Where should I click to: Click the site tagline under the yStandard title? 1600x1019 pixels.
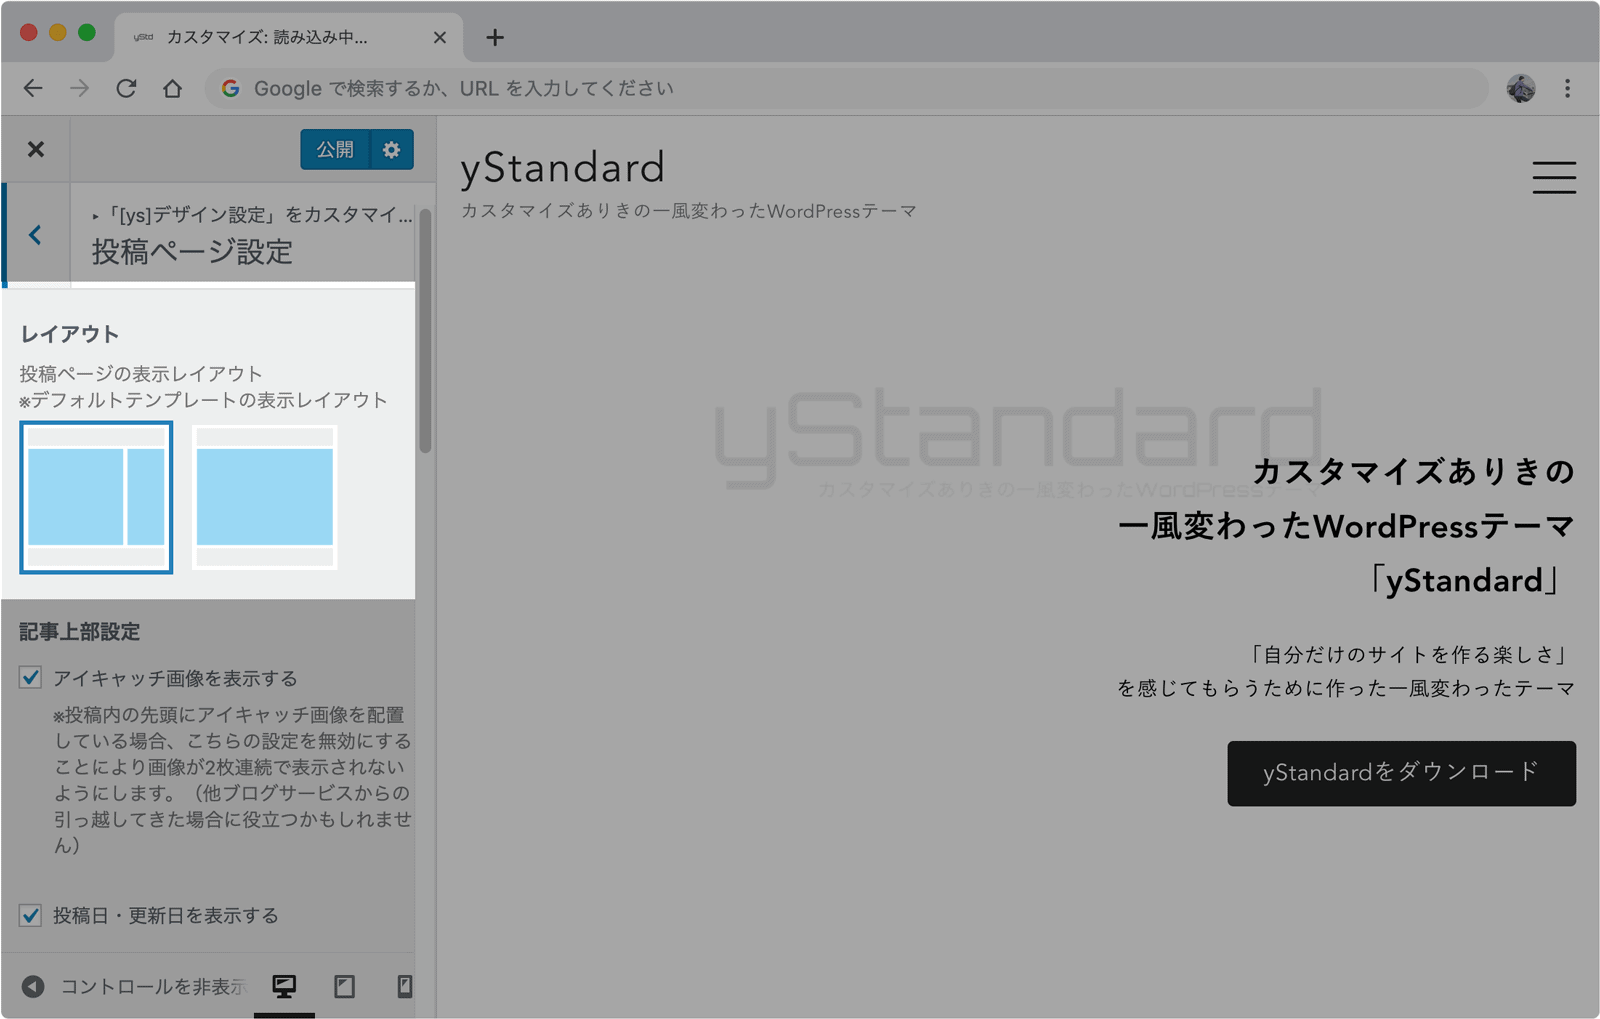tap(688, 211)
